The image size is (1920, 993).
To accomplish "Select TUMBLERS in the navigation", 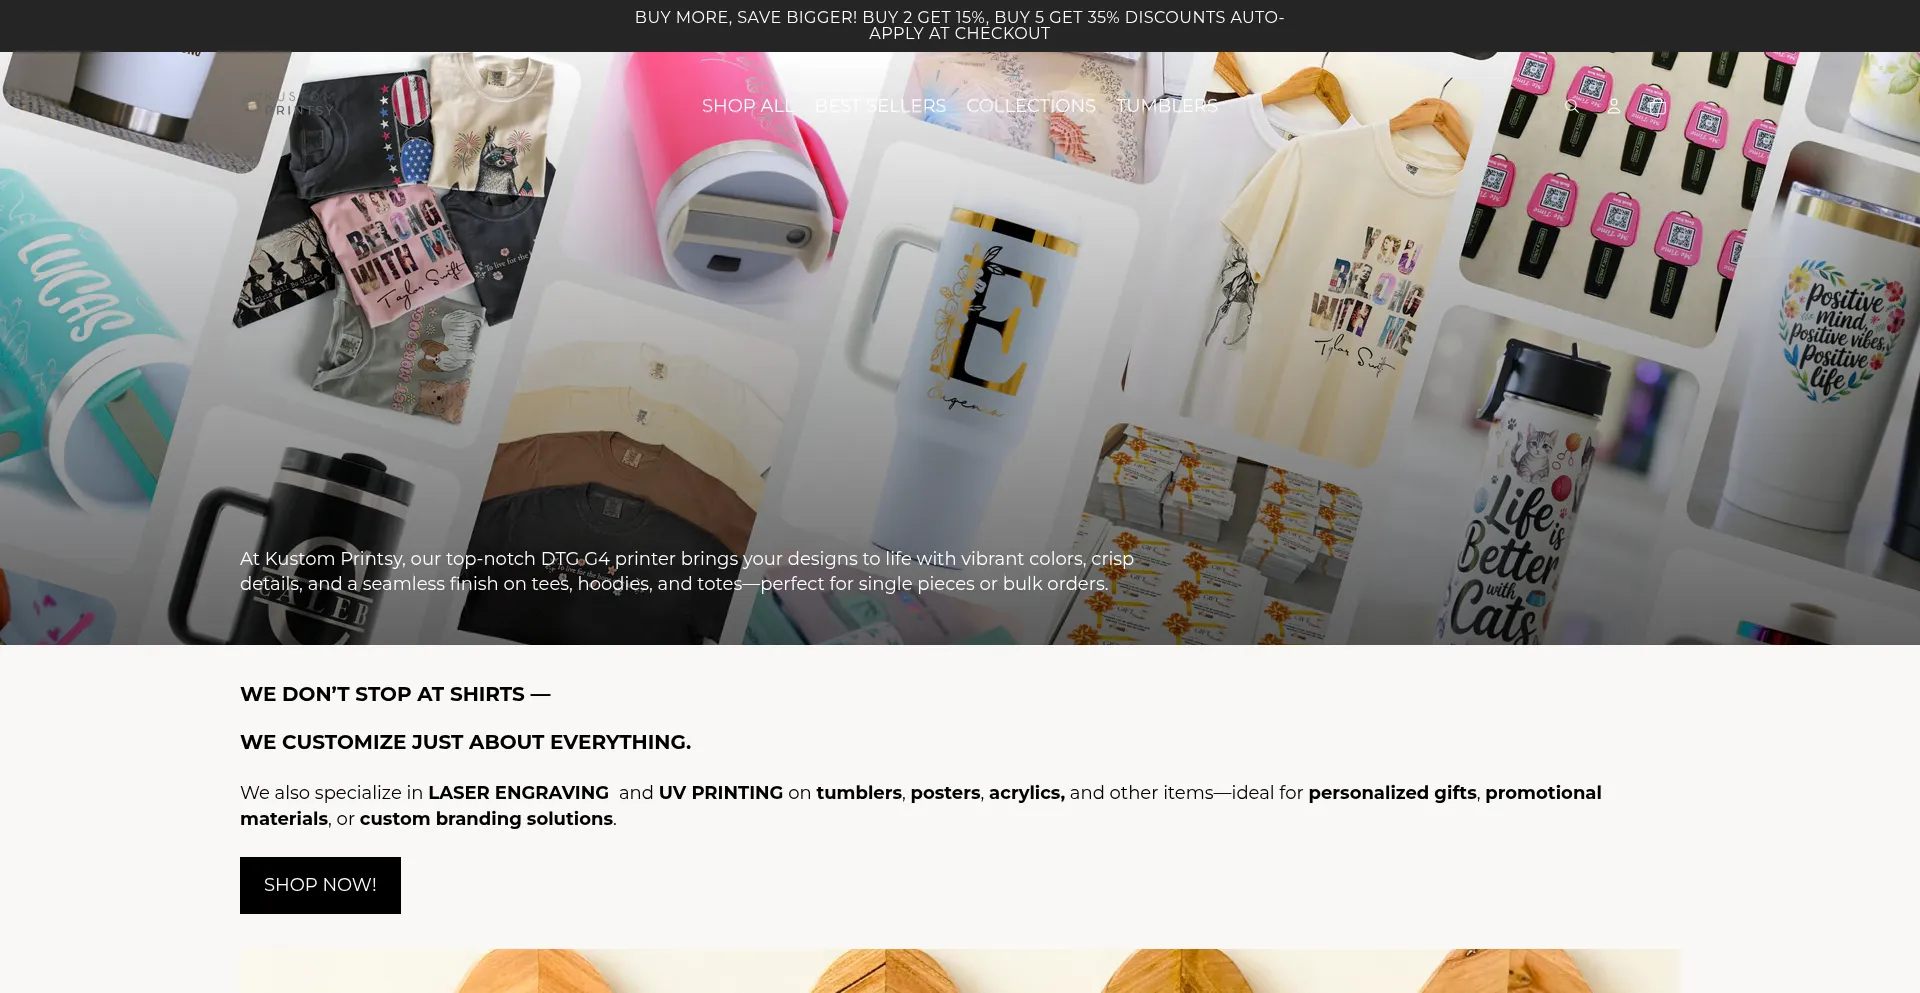I will tap(1167, 106).
